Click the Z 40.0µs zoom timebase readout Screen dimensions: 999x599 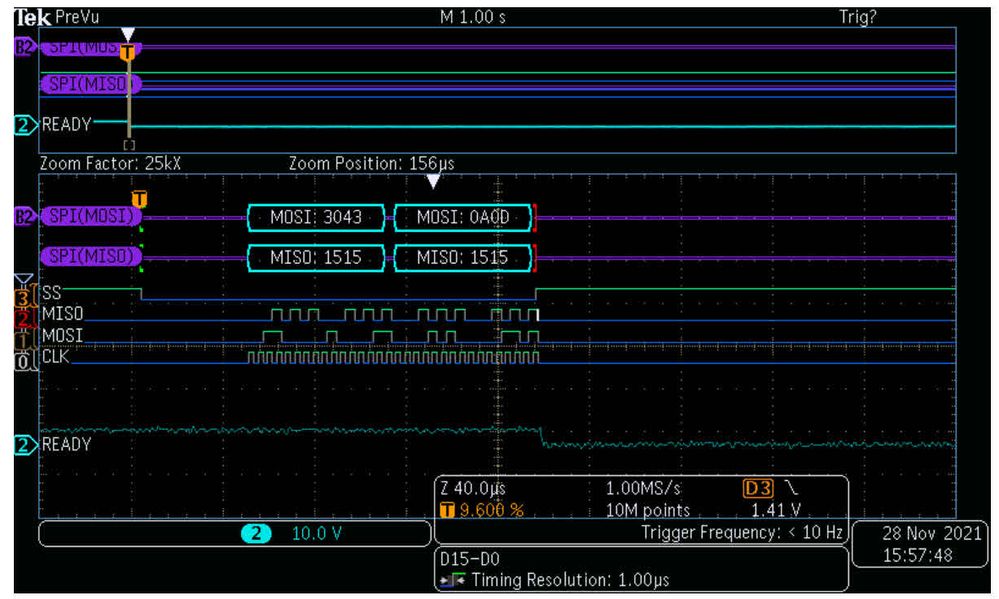tap(473, 489)
